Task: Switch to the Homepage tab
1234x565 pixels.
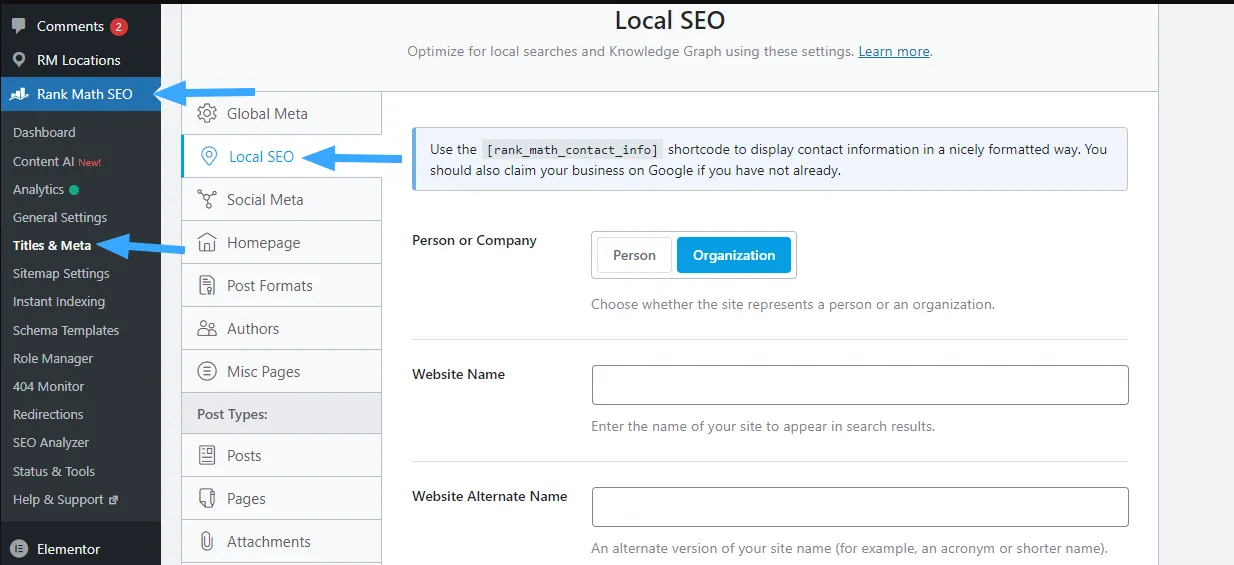Action: pyautogui.click(x=281, y=242)
